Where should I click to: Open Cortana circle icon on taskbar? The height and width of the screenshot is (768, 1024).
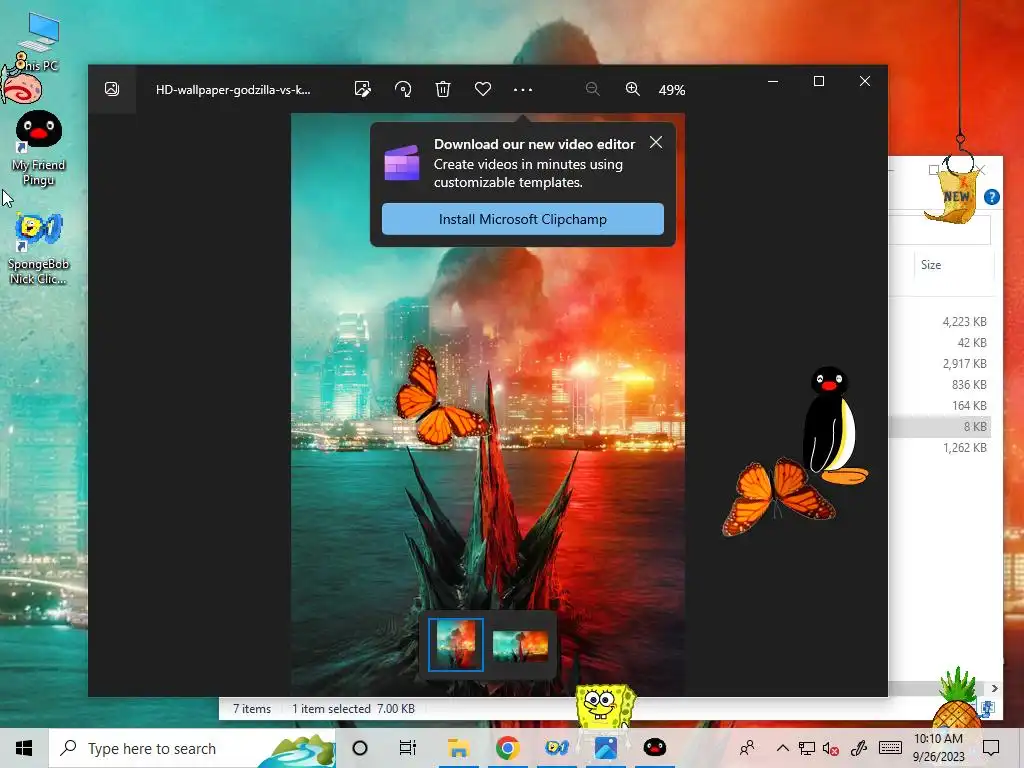pyautogui.click(x=360, y=748)
